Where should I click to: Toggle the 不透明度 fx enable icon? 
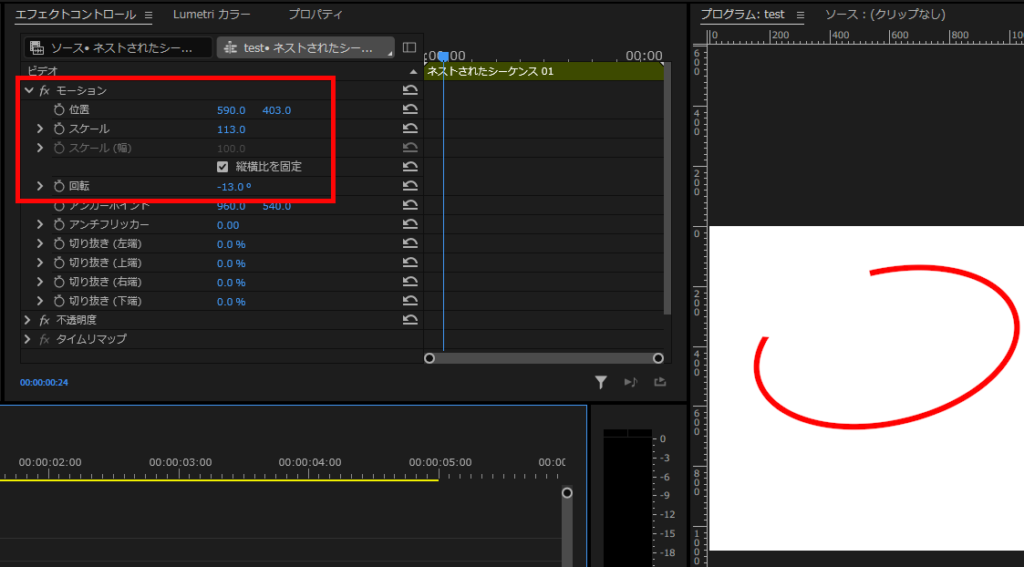44,320
